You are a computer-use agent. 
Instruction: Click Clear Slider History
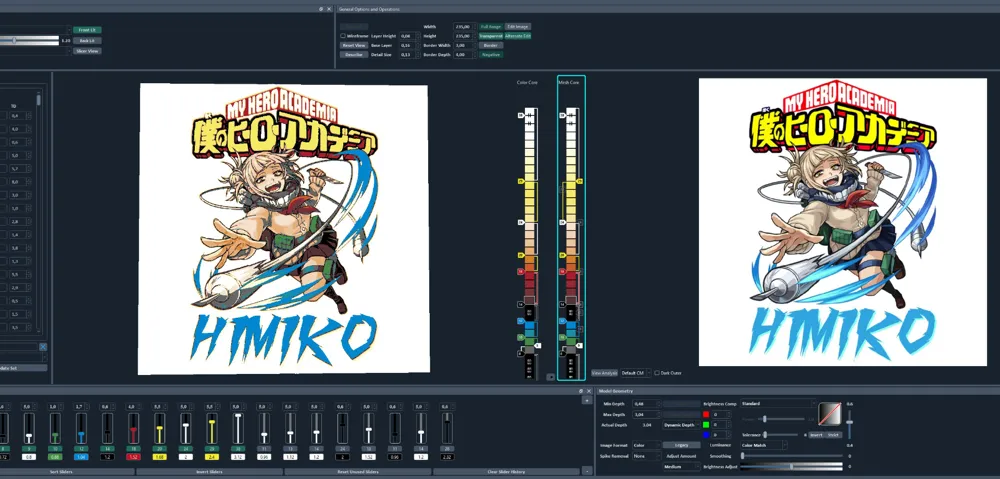(x=506, y=472)
